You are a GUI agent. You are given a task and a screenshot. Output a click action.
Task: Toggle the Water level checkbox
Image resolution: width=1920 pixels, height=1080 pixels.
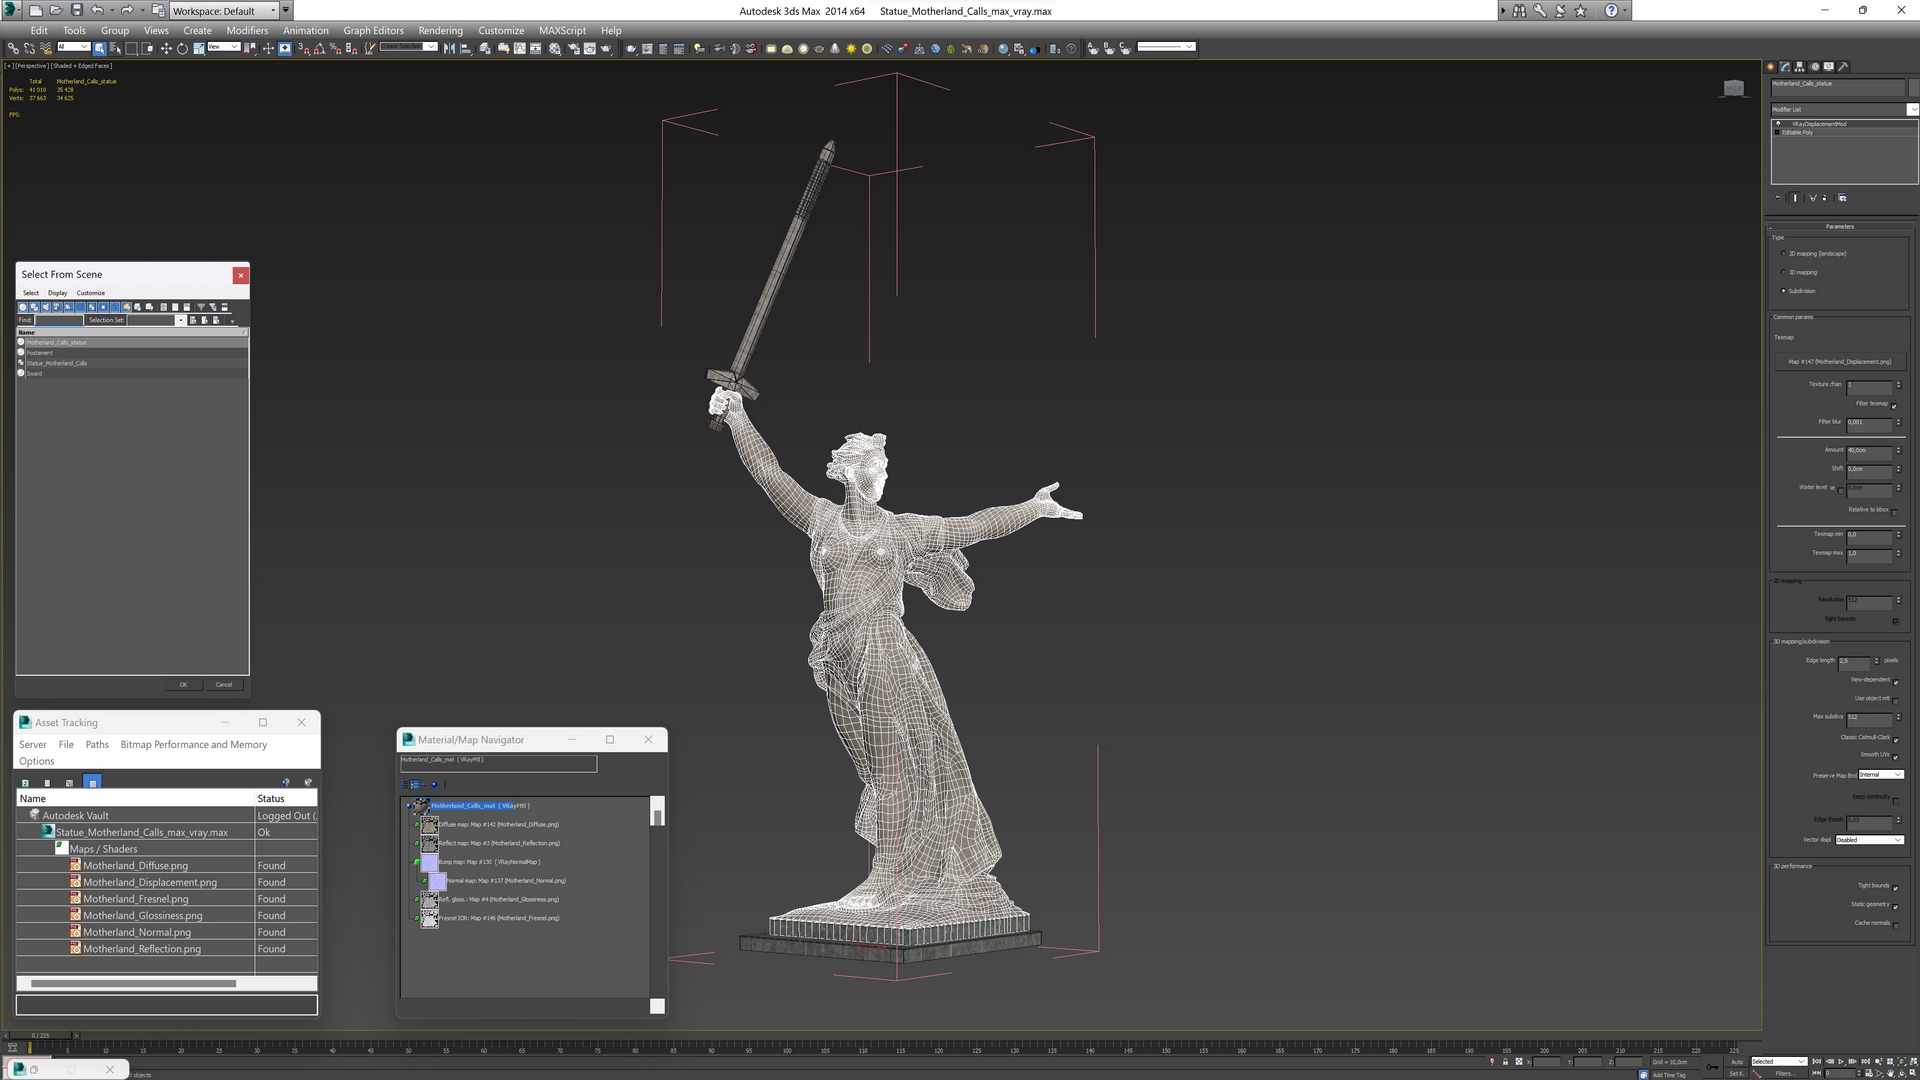[1840, 489]
